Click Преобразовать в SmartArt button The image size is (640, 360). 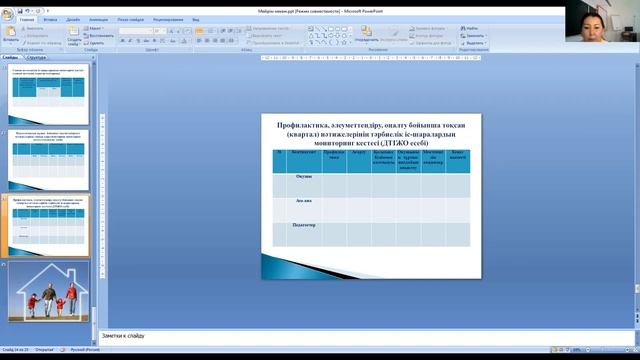(x=273, y=43)
